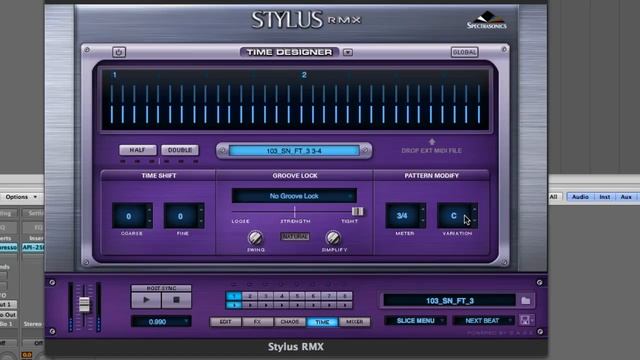Click the GLOBAL button
The image size is (640, 360).
tap(464, 52)
